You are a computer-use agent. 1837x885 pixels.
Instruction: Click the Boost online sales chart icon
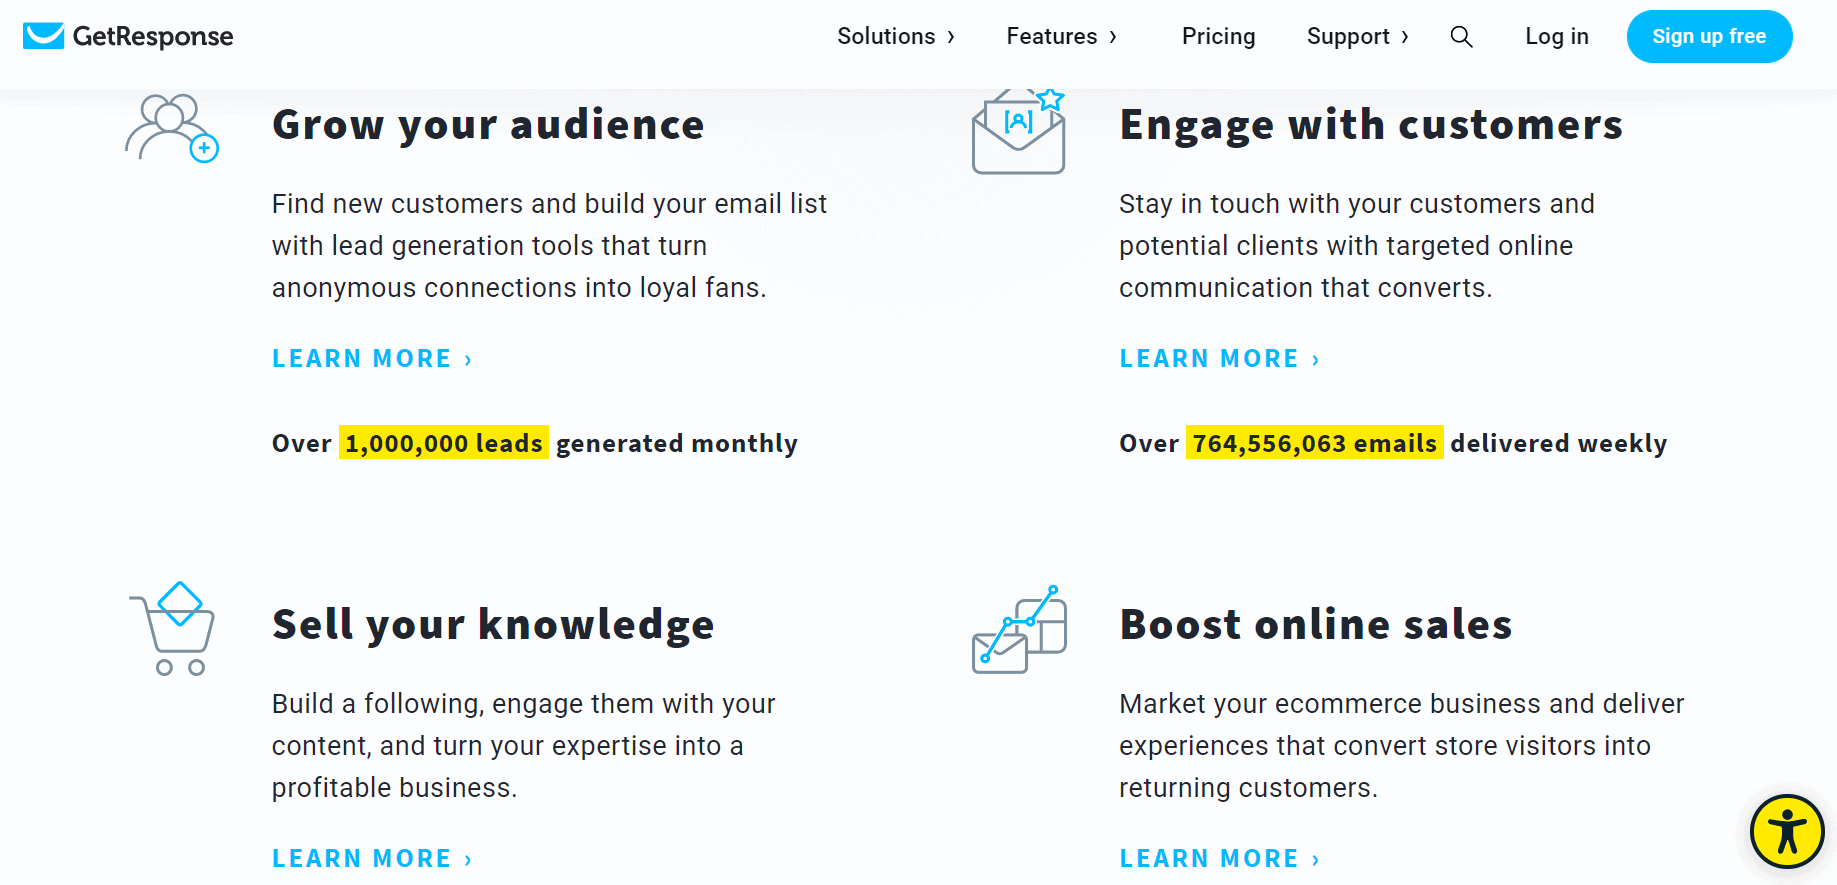click(x=1019, y=629)
